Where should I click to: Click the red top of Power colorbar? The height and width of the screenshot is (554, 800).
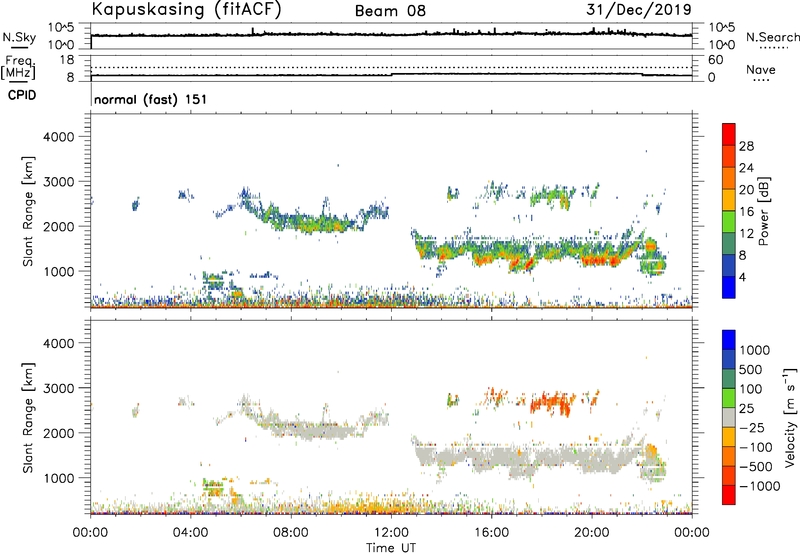pos(729,134)
